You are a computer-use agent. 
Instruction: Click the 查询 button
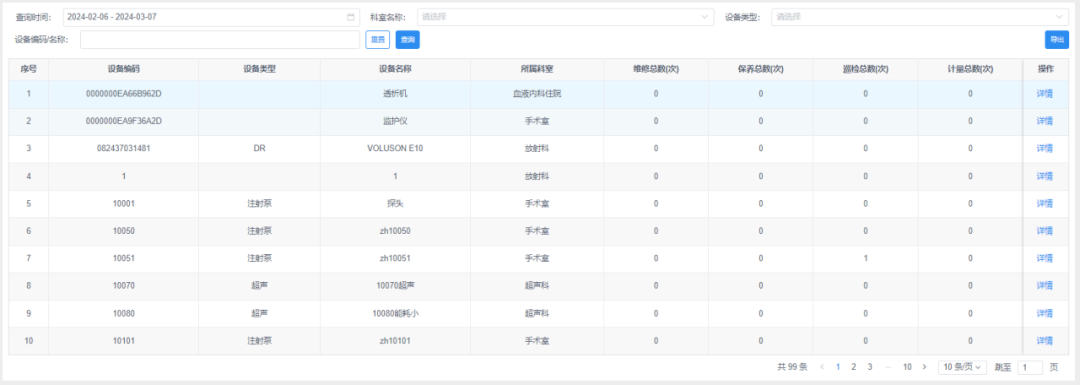click(408, 40)
